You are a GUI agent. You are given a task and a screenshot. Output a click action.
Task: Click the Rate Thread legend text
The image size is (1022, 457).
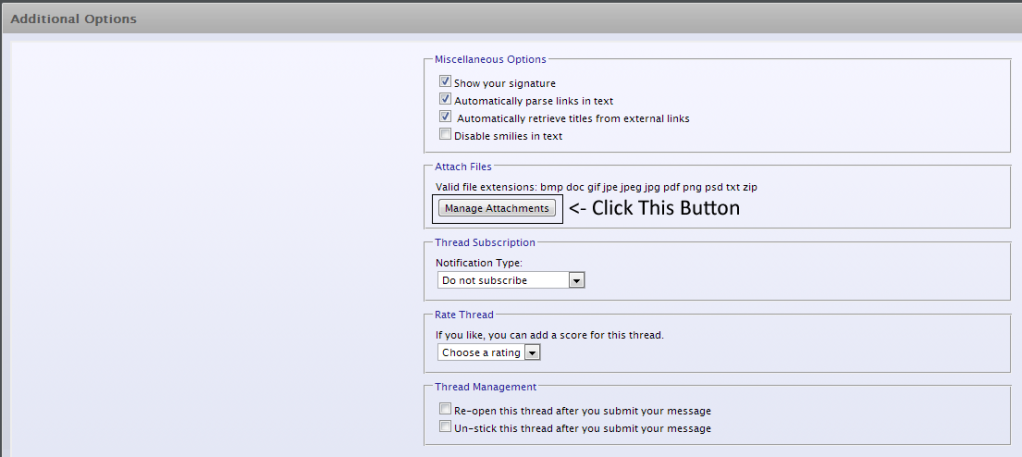click(464, 315)
